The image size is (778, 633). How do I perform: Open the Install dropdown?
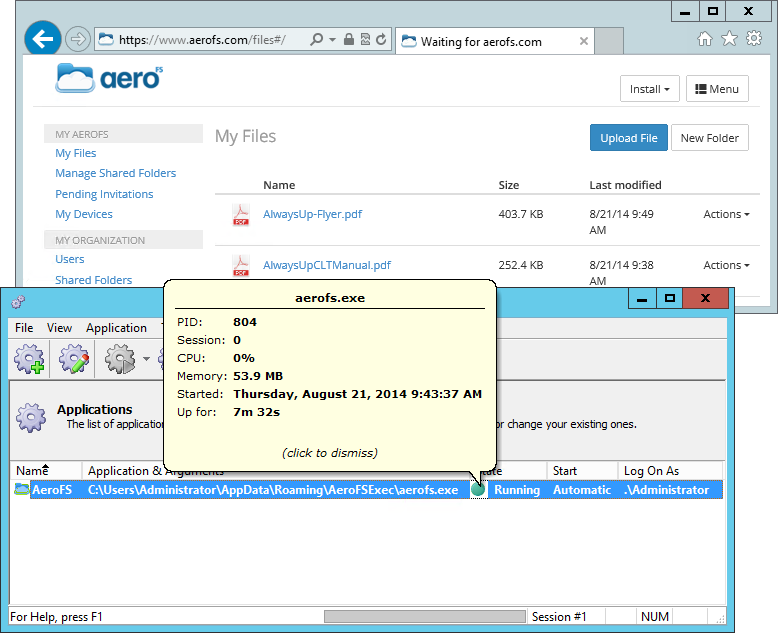649,89
